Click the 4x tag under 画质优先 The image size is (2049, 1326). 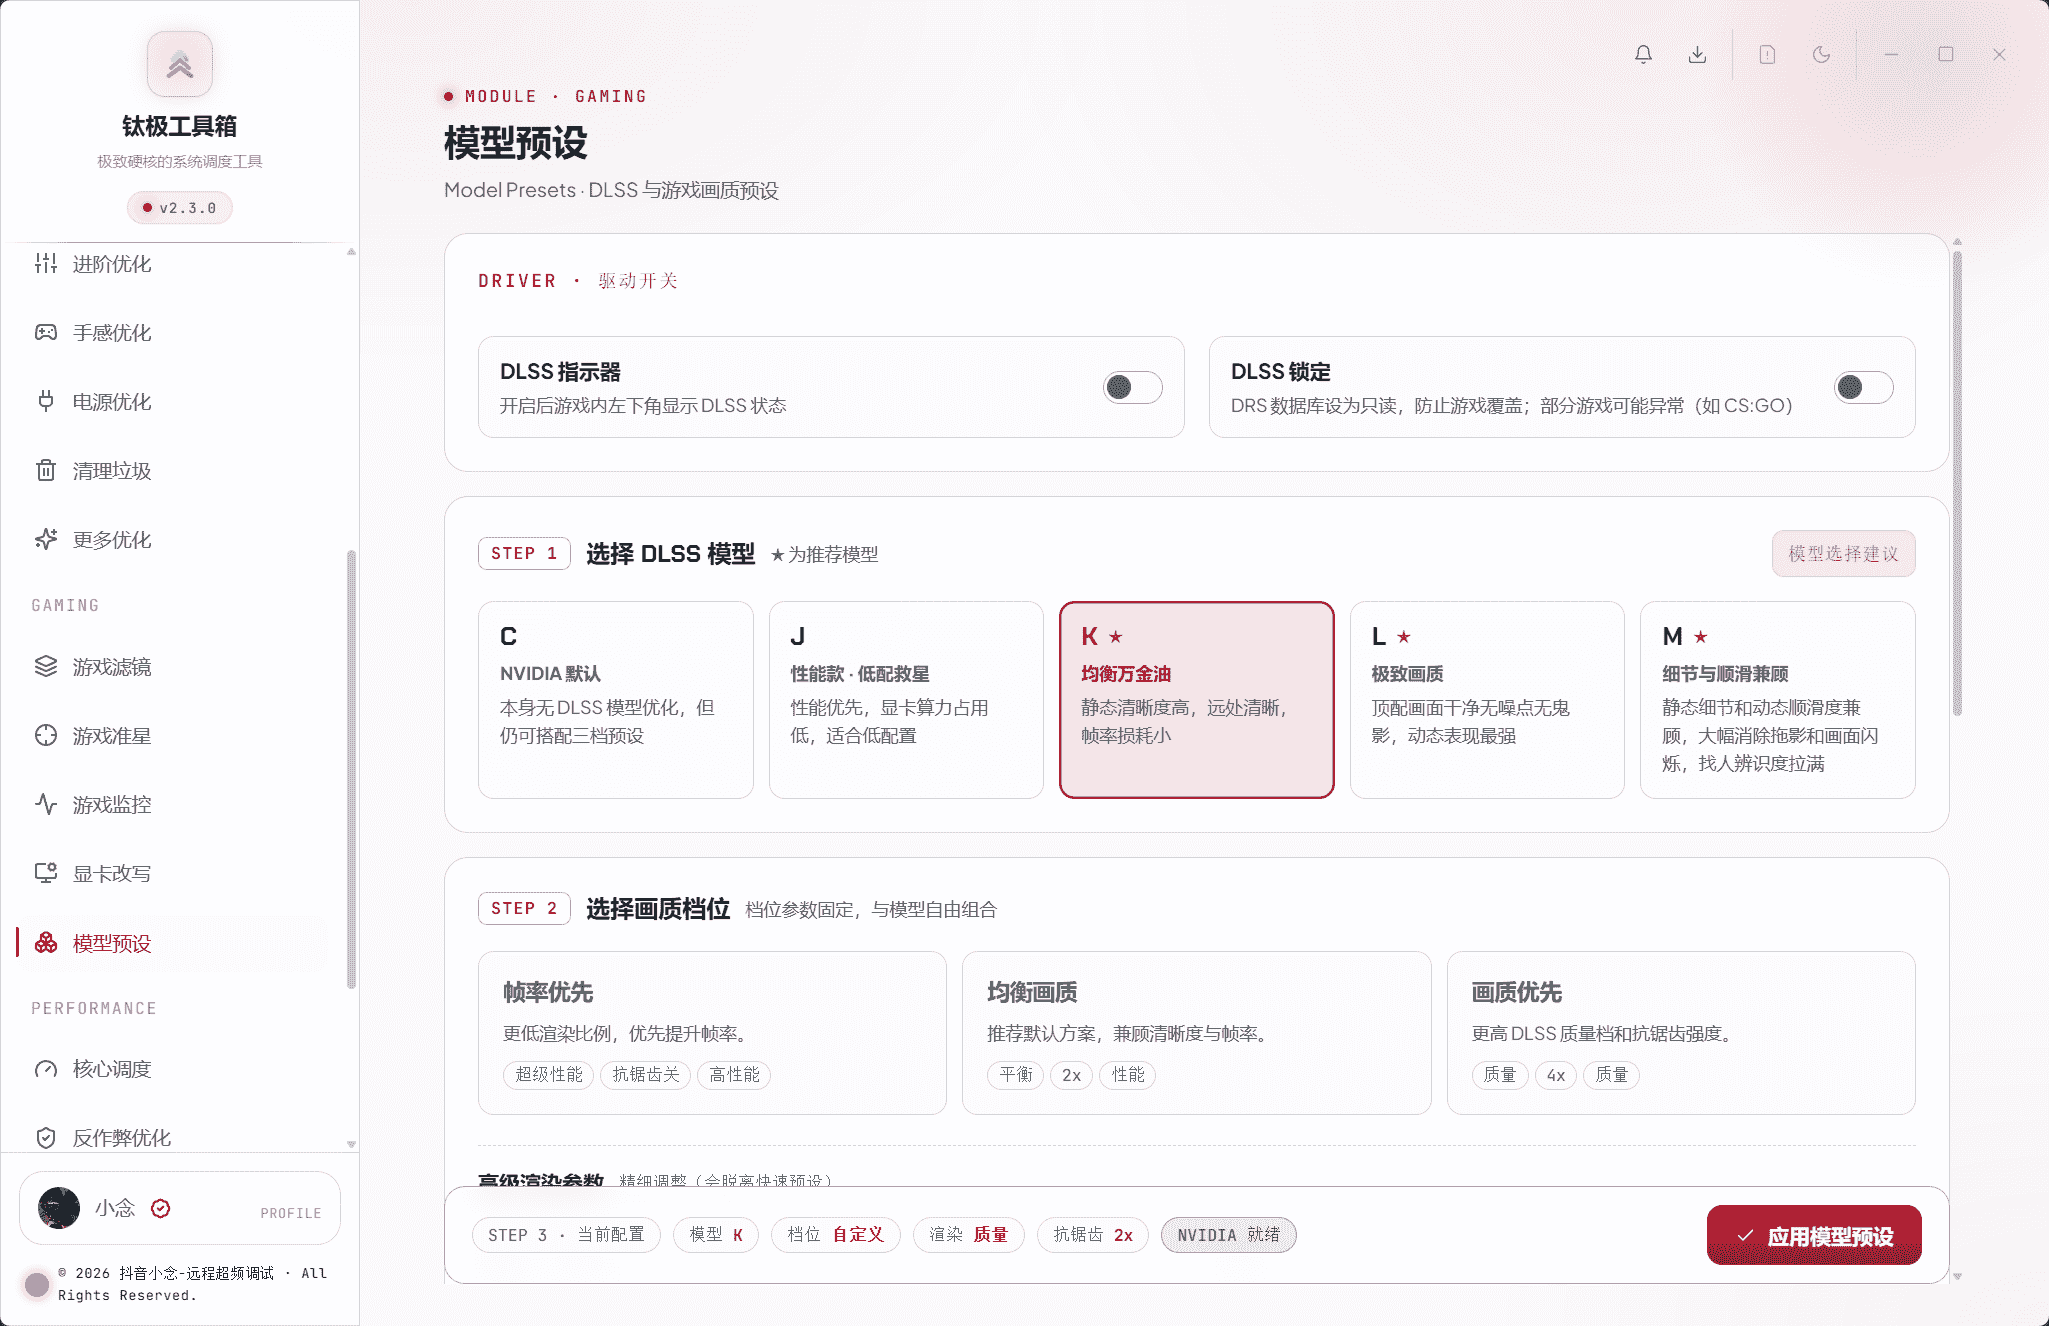pos(1556,1075)
